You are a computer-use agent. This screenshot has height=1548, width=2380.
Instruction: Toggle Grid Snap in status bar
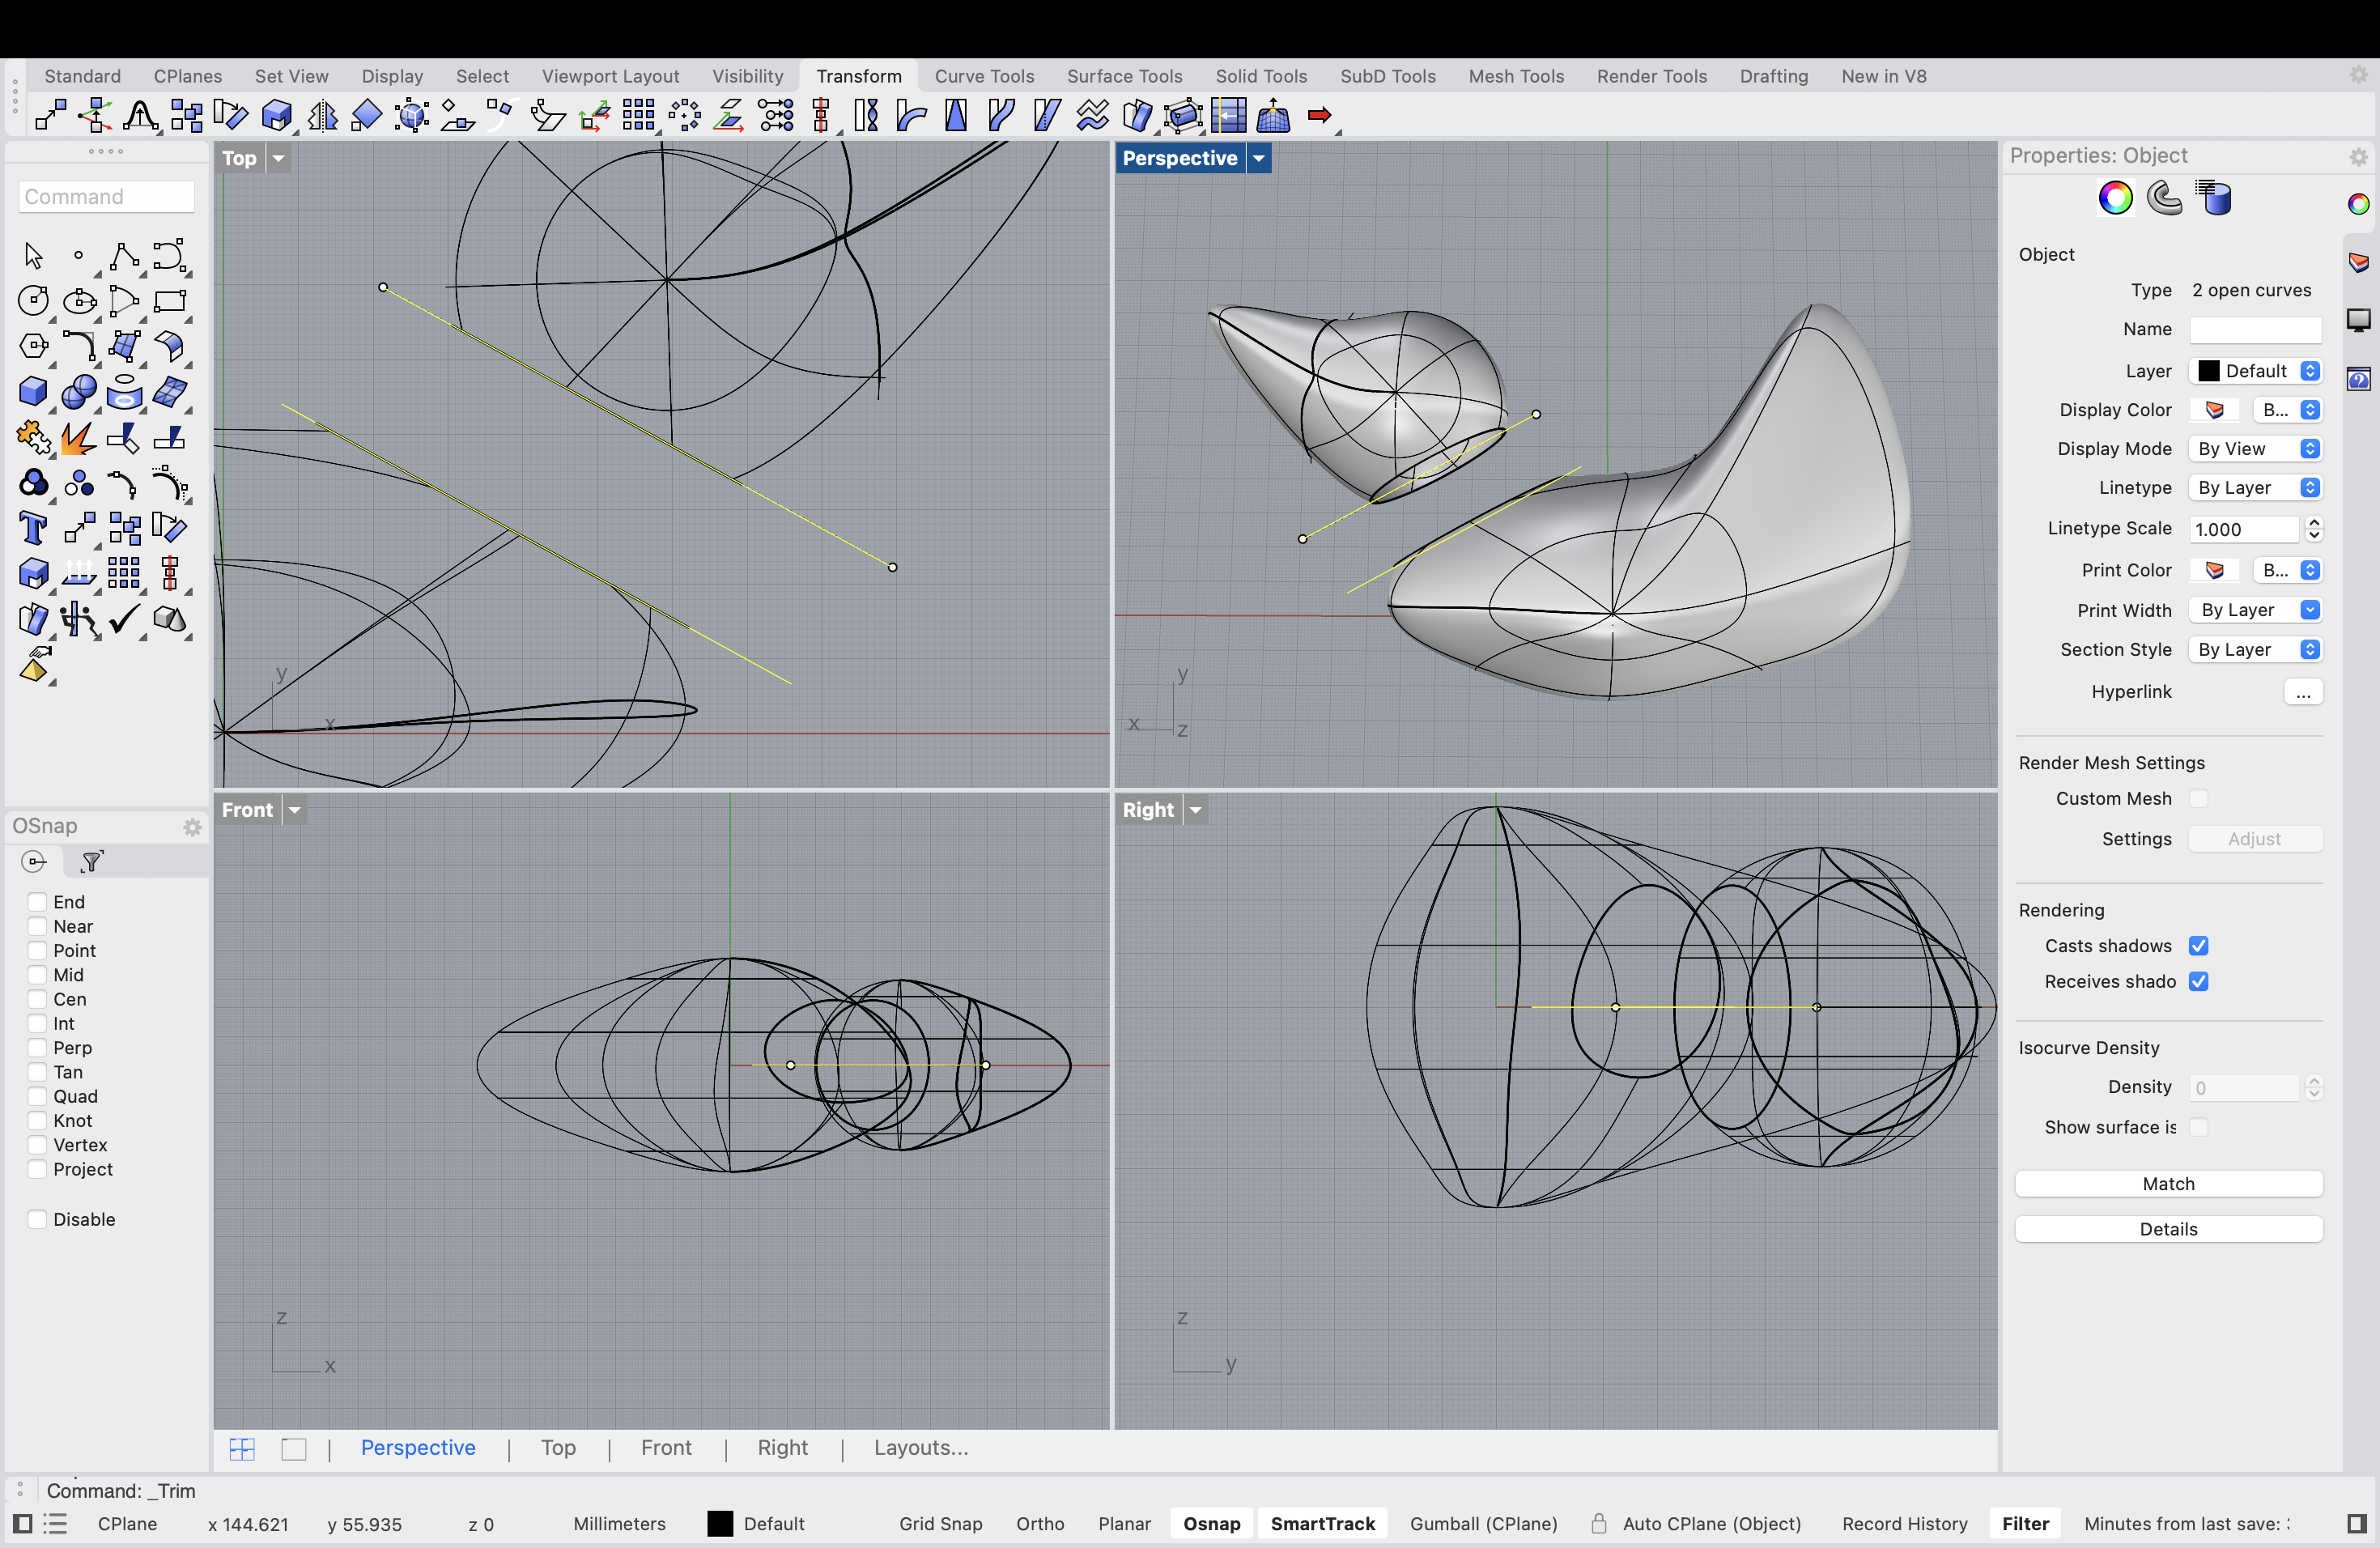[940, 1524]
